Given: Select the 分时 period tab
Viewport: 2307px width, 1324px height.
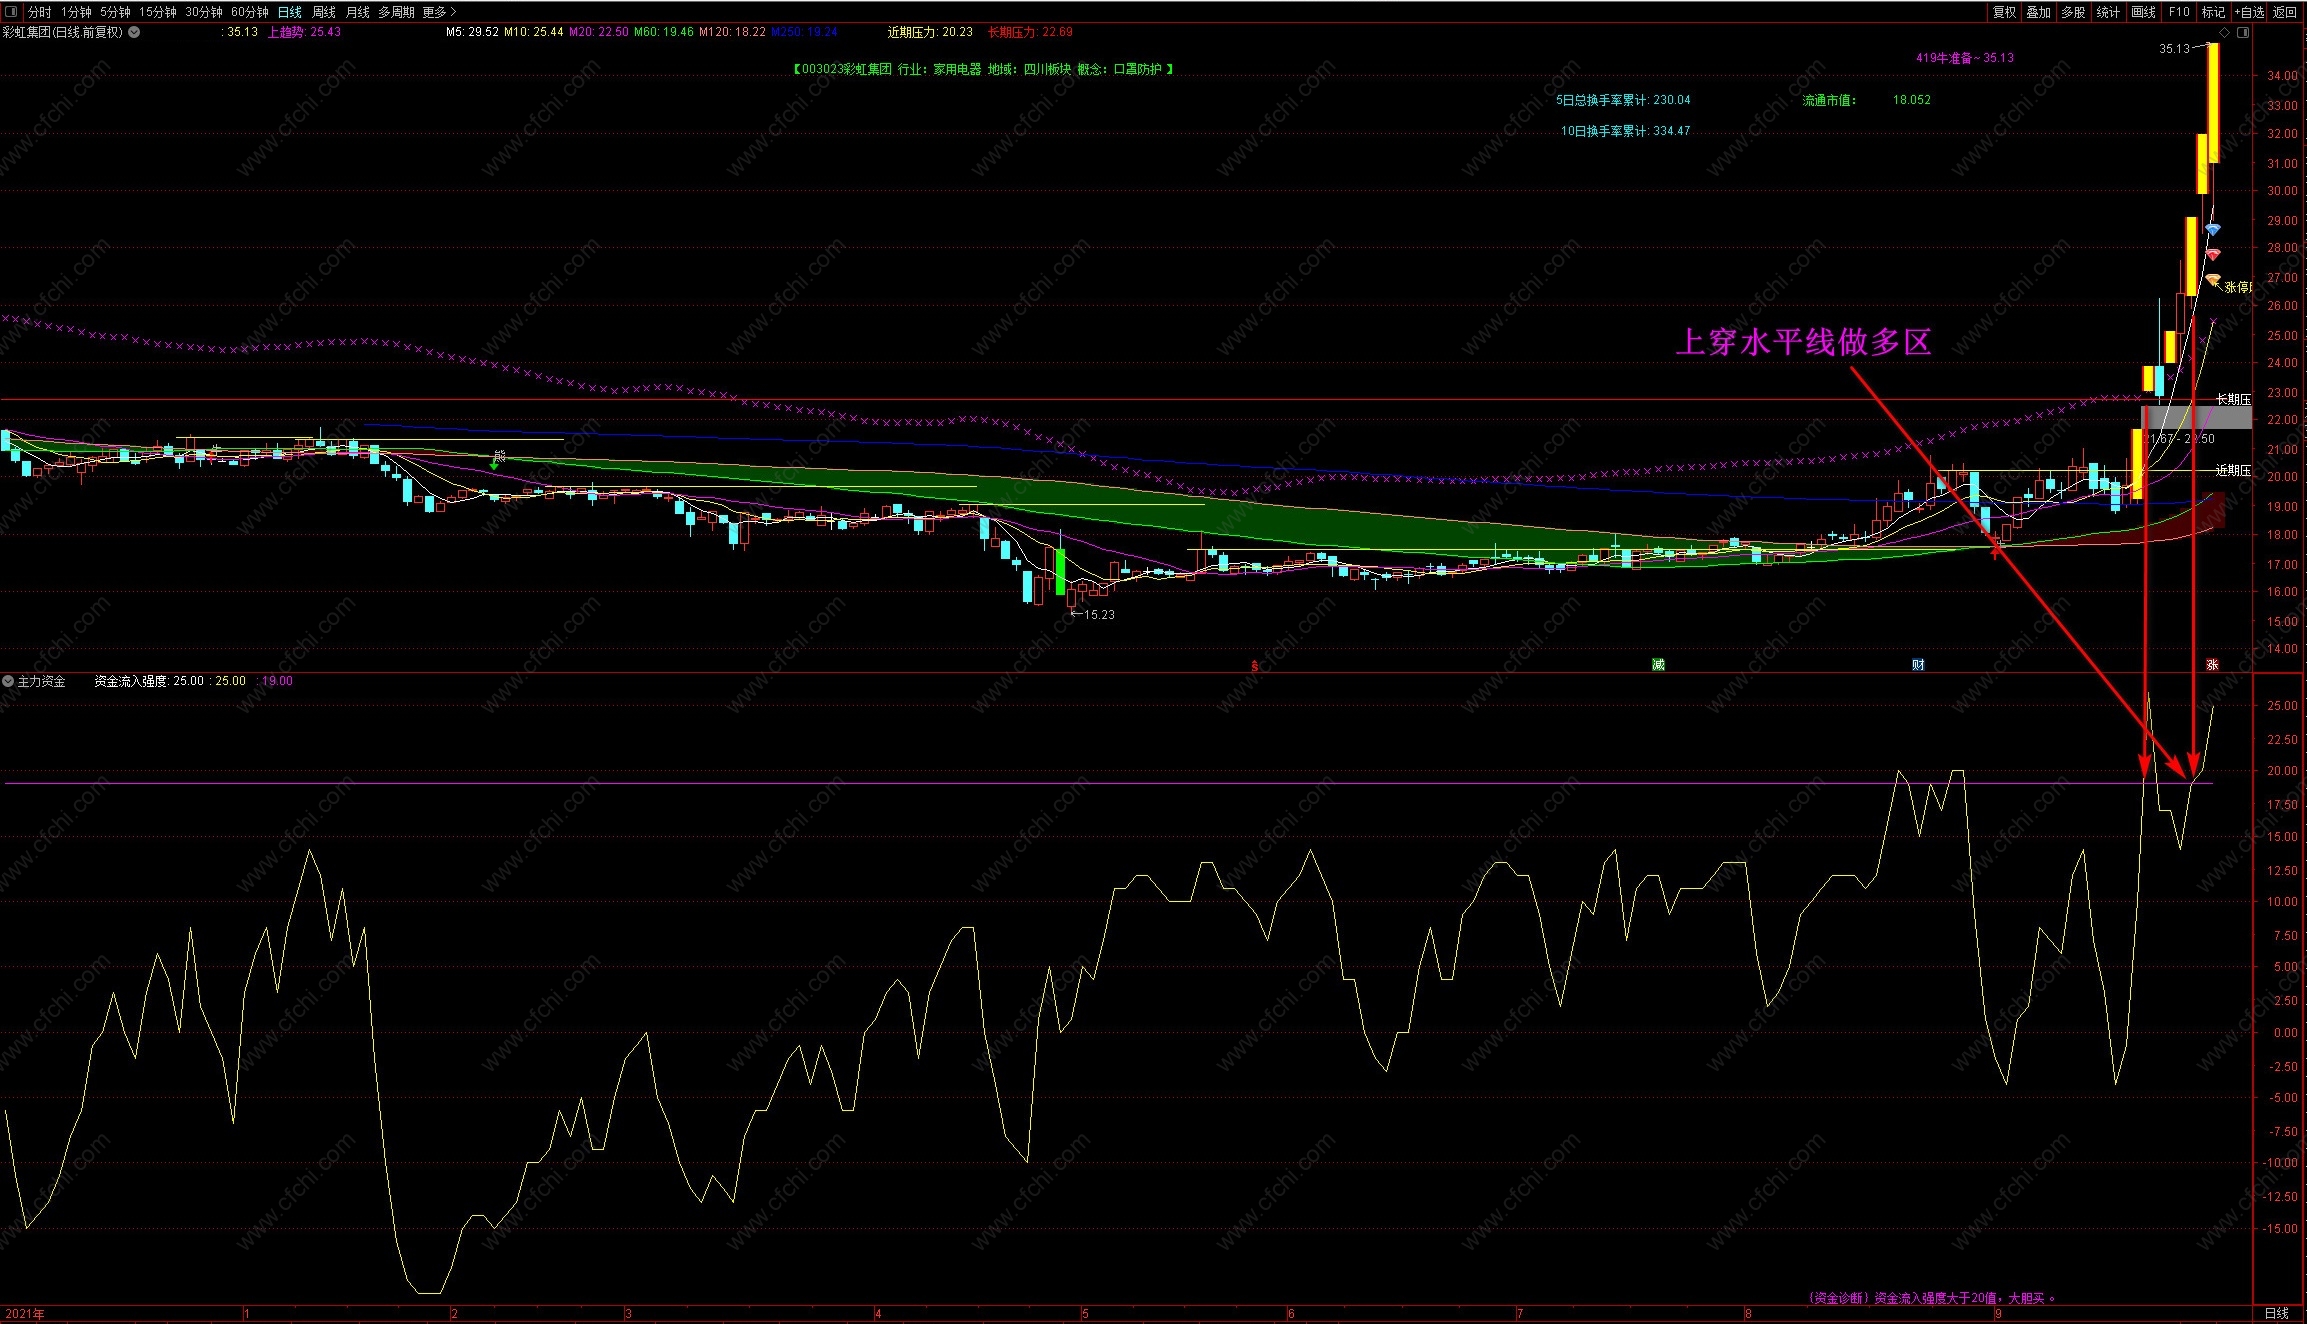Looking at the screenshot, I should pos(39,12).
